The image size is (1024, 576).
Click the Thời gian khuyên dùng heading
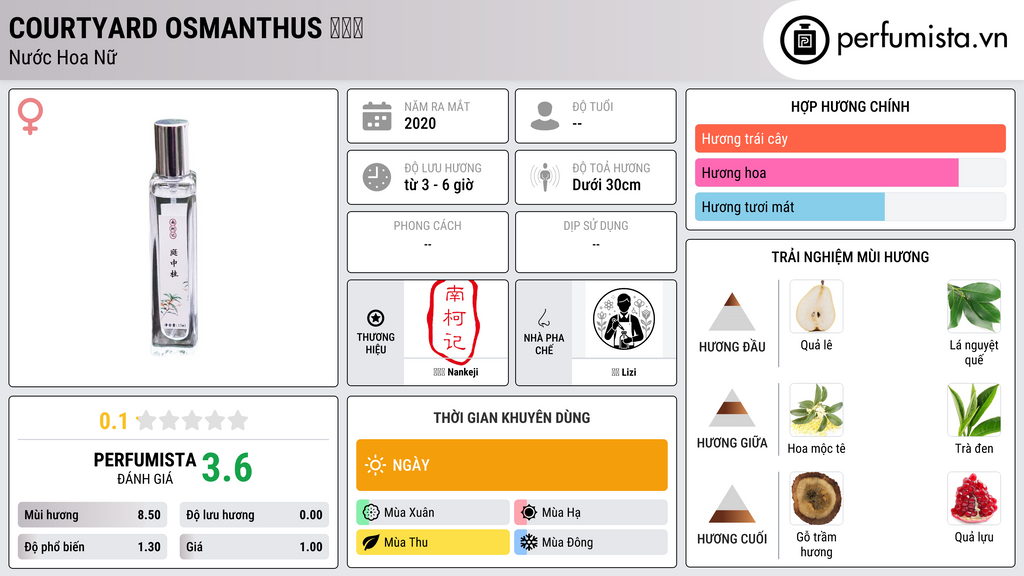pos(512,418)
